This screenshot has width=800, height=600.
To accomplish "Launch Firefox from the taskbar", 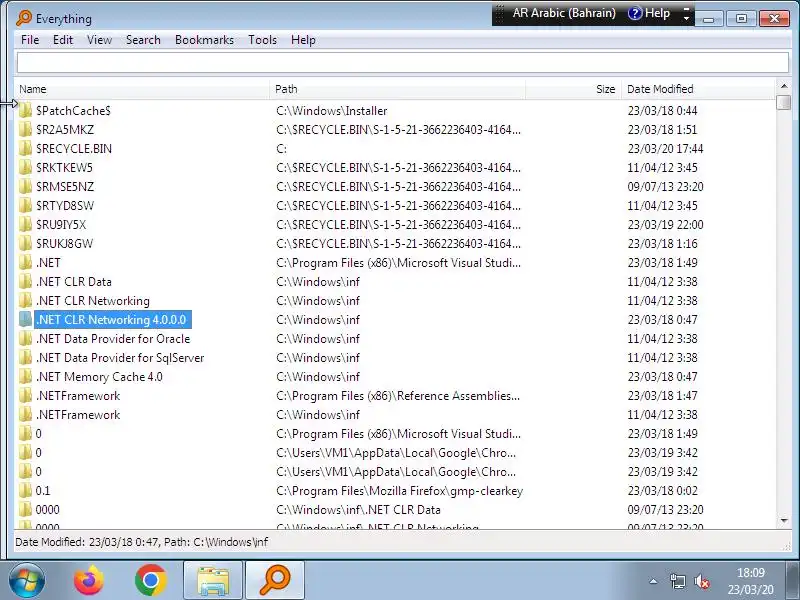I will click(89, 581).
